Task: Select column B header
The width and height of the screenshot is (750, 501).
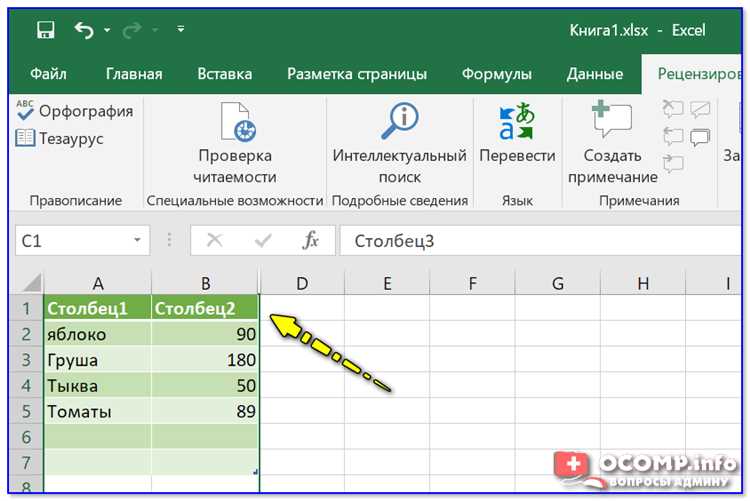Action: [x=205, y=283]
